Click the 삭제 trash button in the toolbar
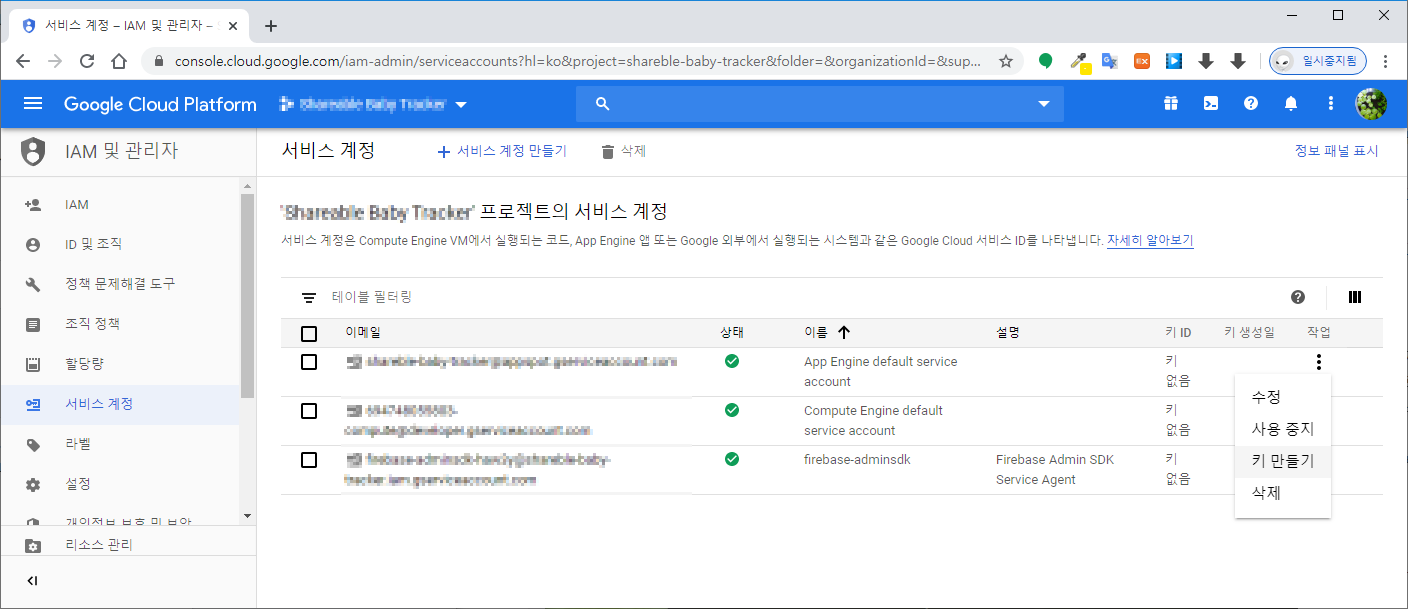1408x609 pixels. (x=623, y=151)
